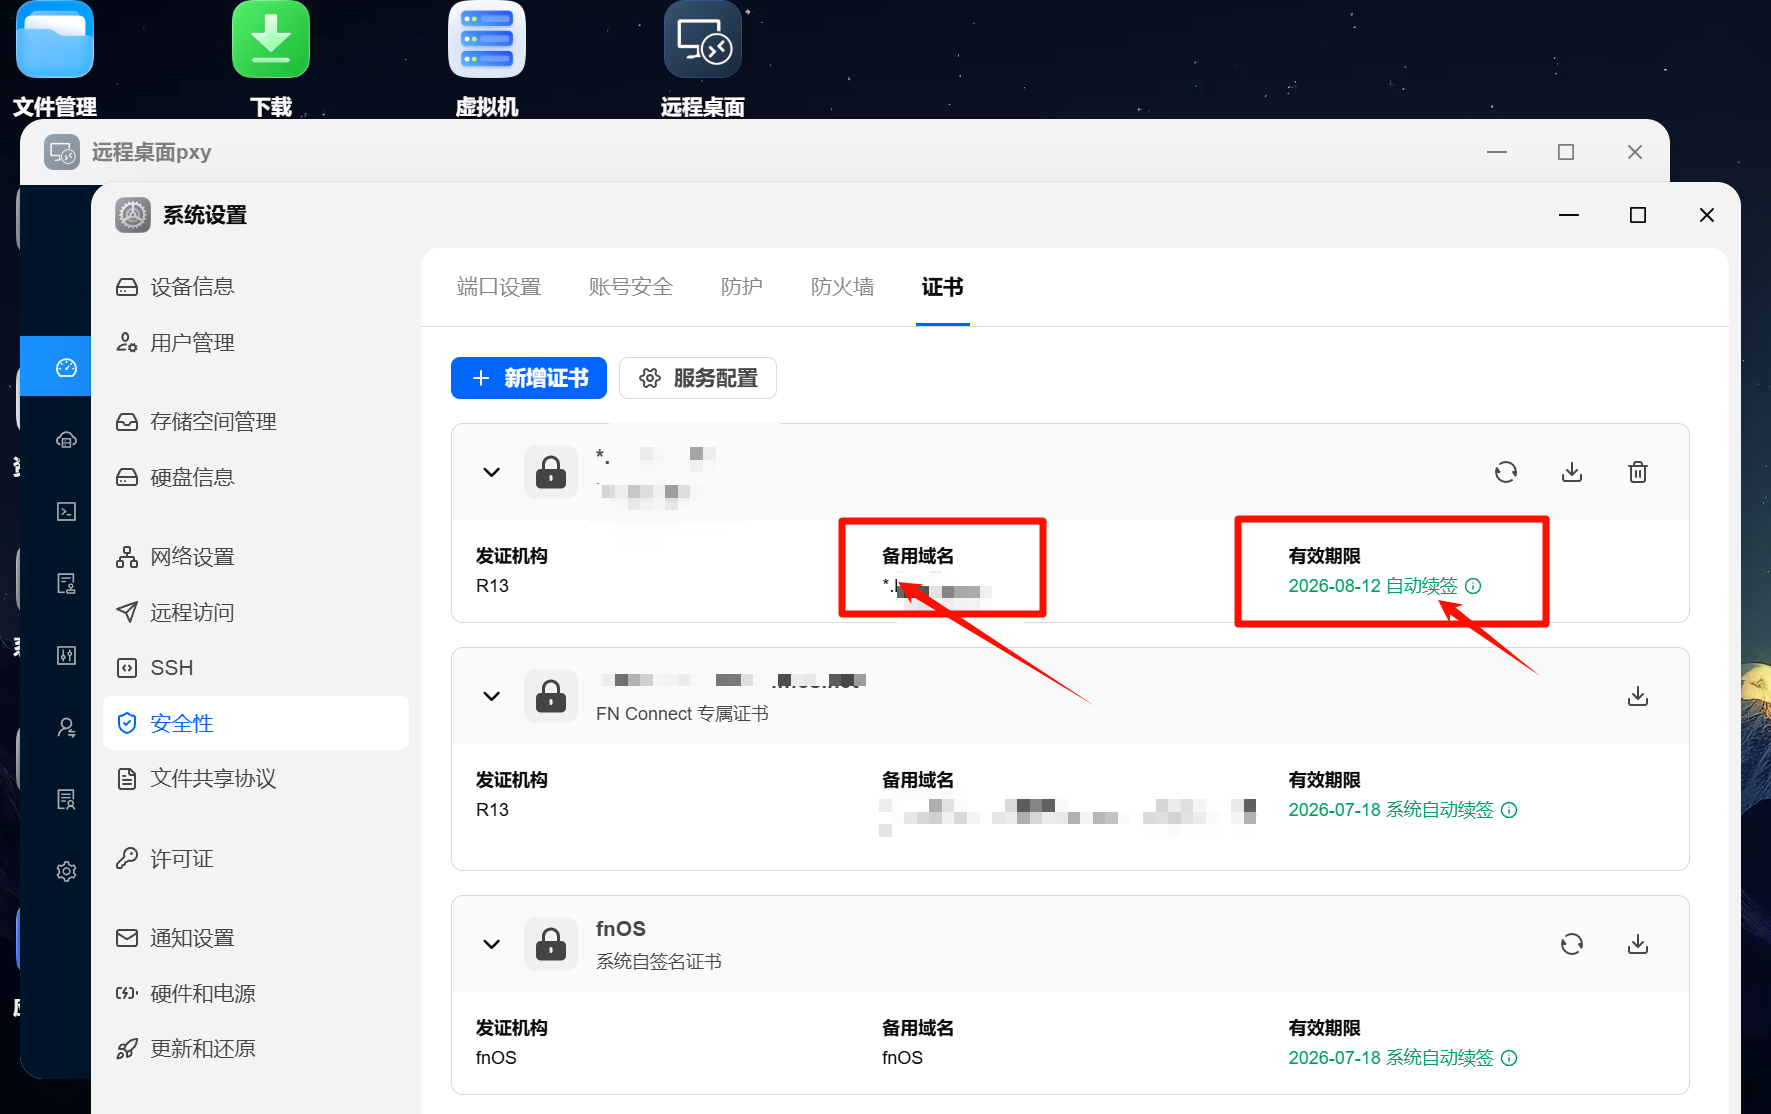Click the FN Connect 专属证书 label
This screenshot has height=1114, width=1771.
682,714
